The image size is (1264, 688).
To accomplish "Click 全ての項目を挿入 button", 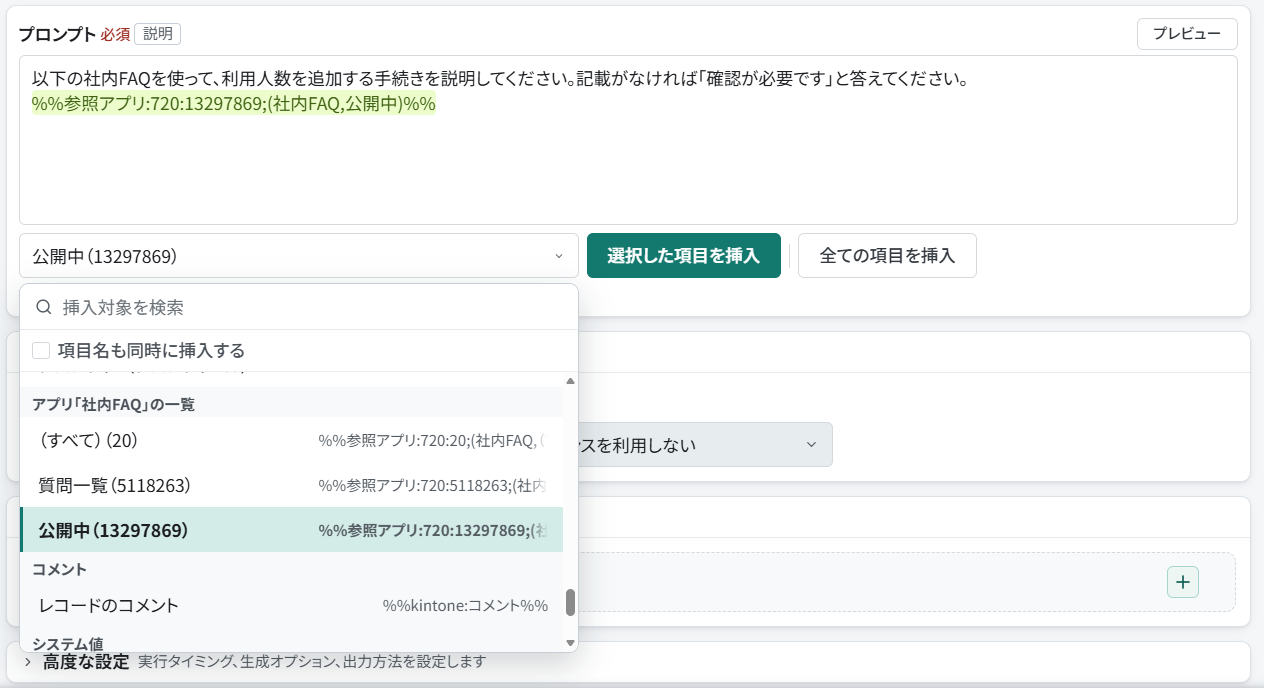I will pyautogui.click(x=887, y=256).
